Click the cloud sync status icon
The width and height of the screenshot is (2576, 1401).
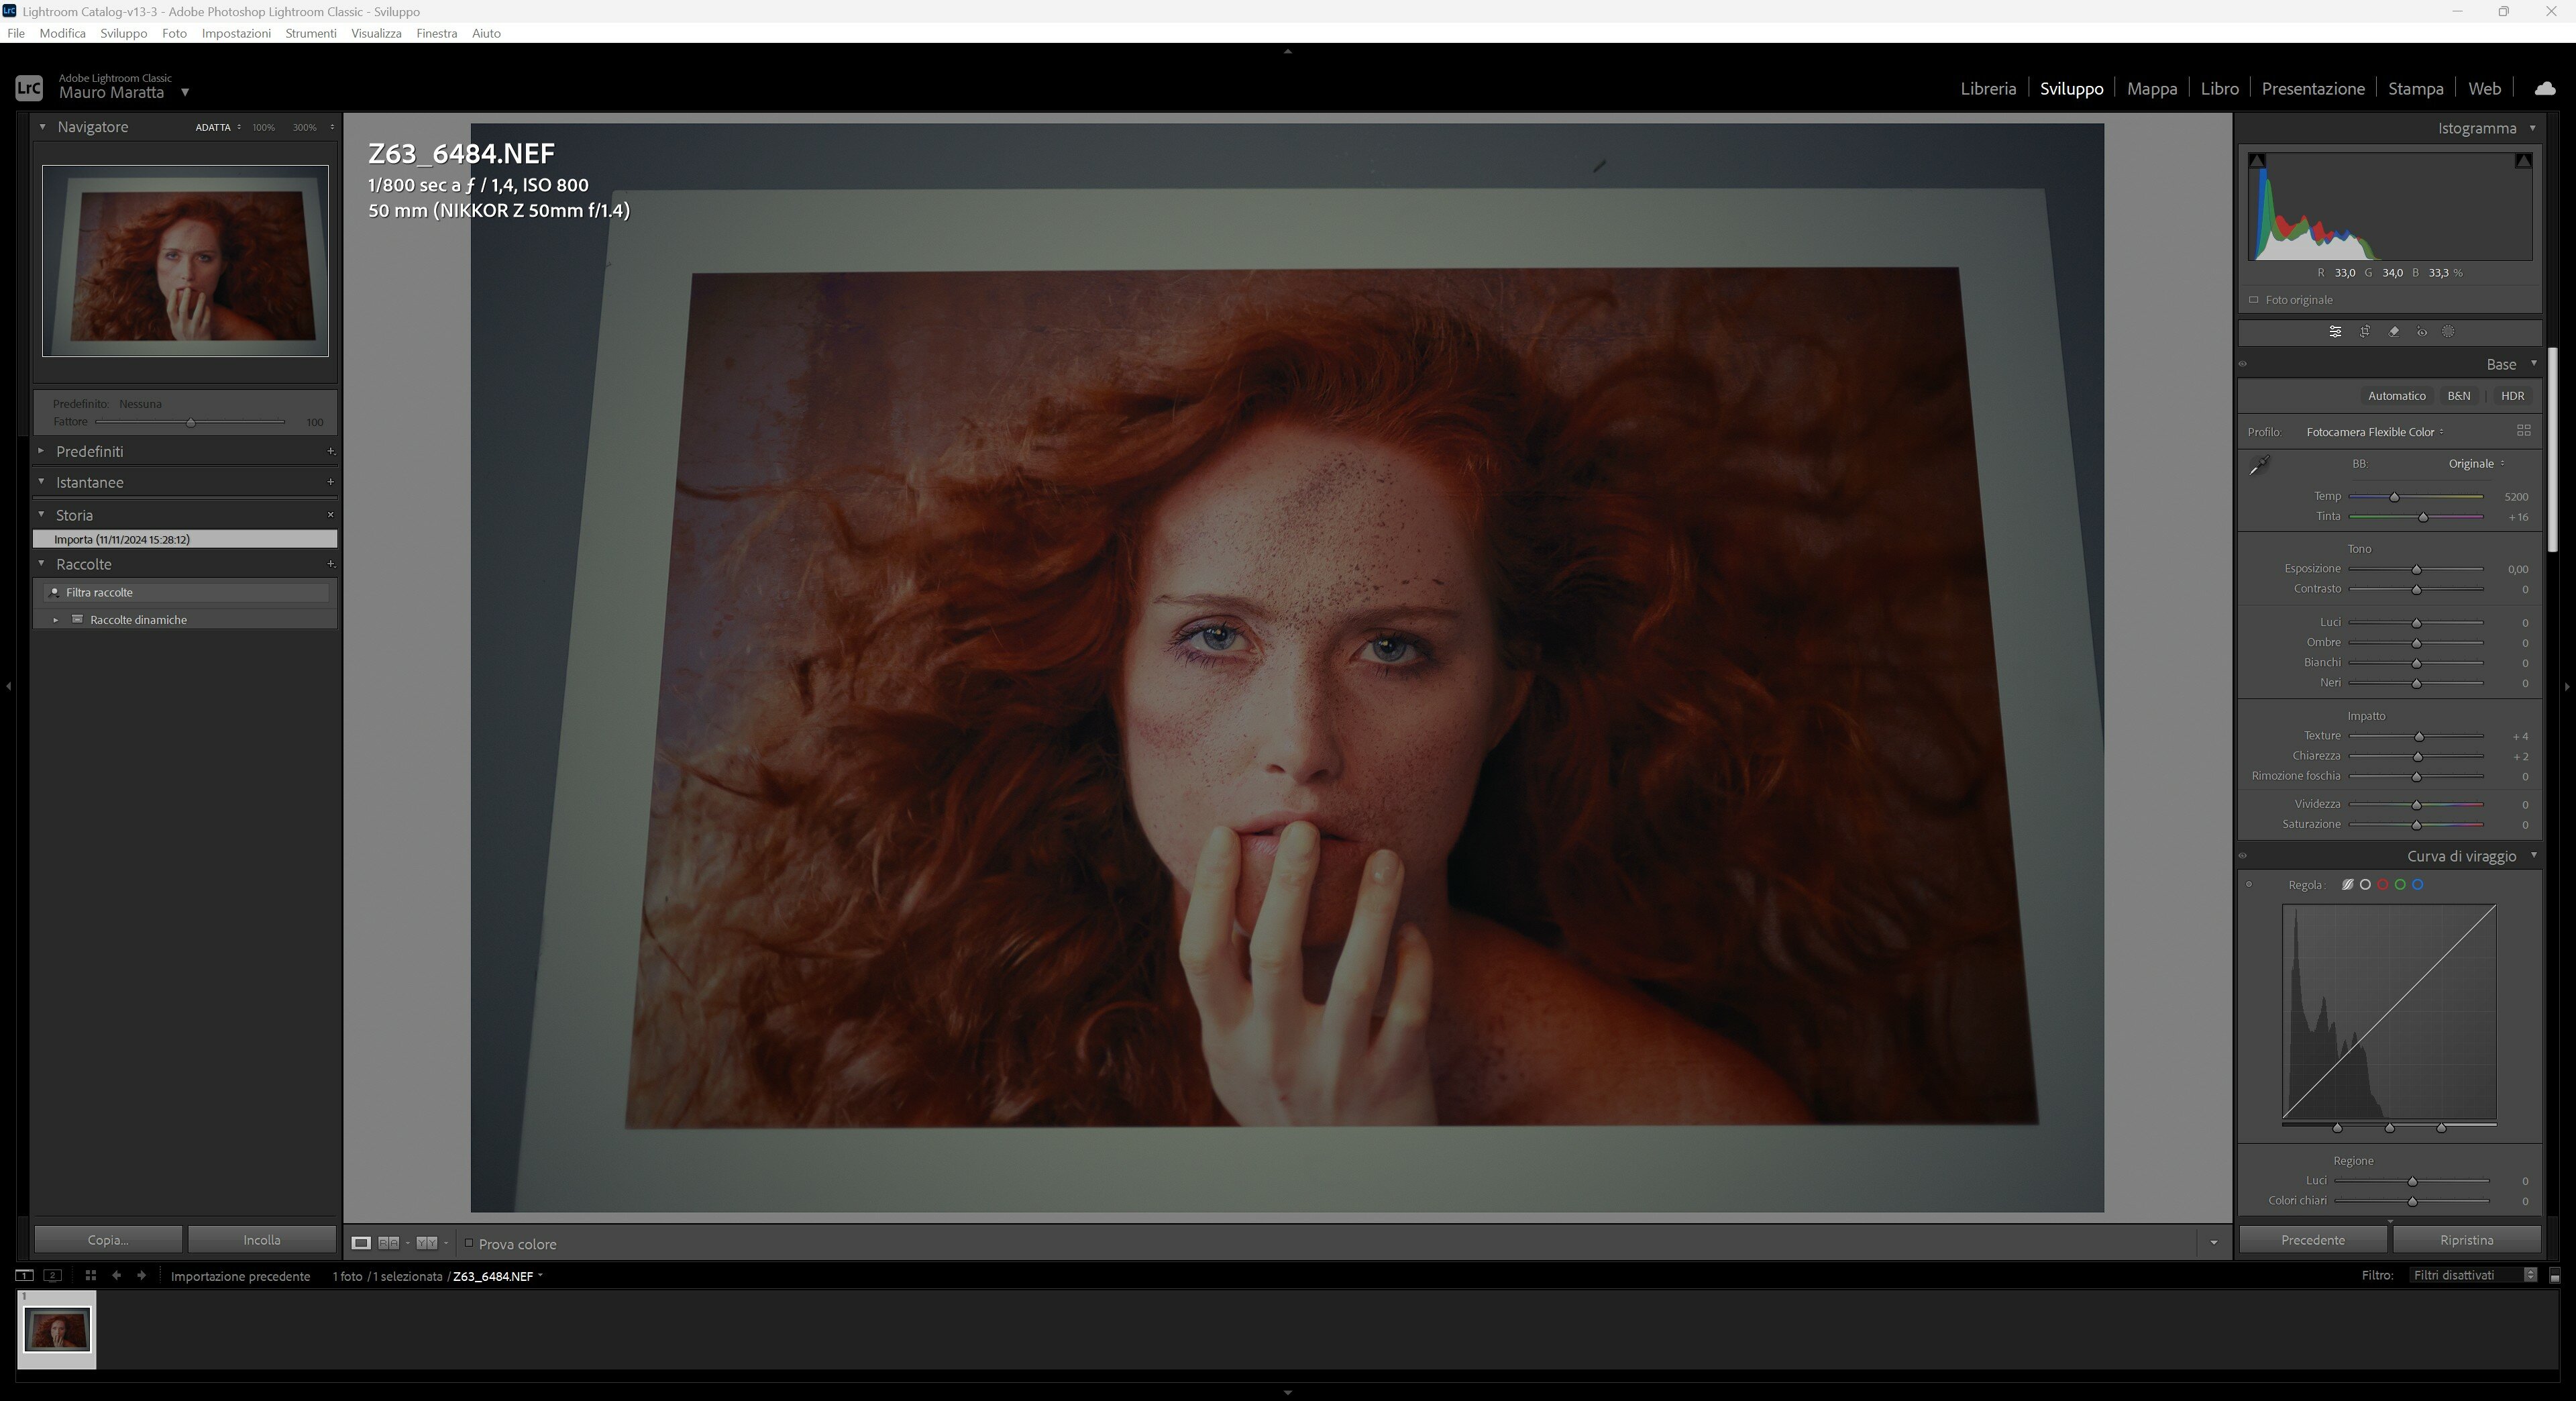[x=2545, y=89]
